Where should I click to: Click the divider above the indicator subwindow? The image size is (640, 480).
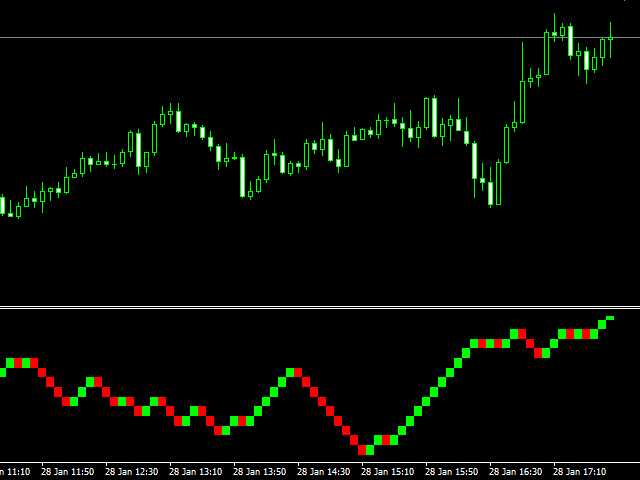(x=320, y=307)
